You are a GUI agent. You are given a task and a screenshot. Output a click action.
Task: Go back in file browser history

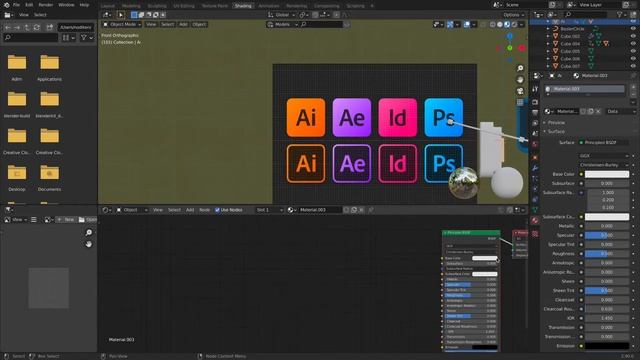click(x=7, y=27)
